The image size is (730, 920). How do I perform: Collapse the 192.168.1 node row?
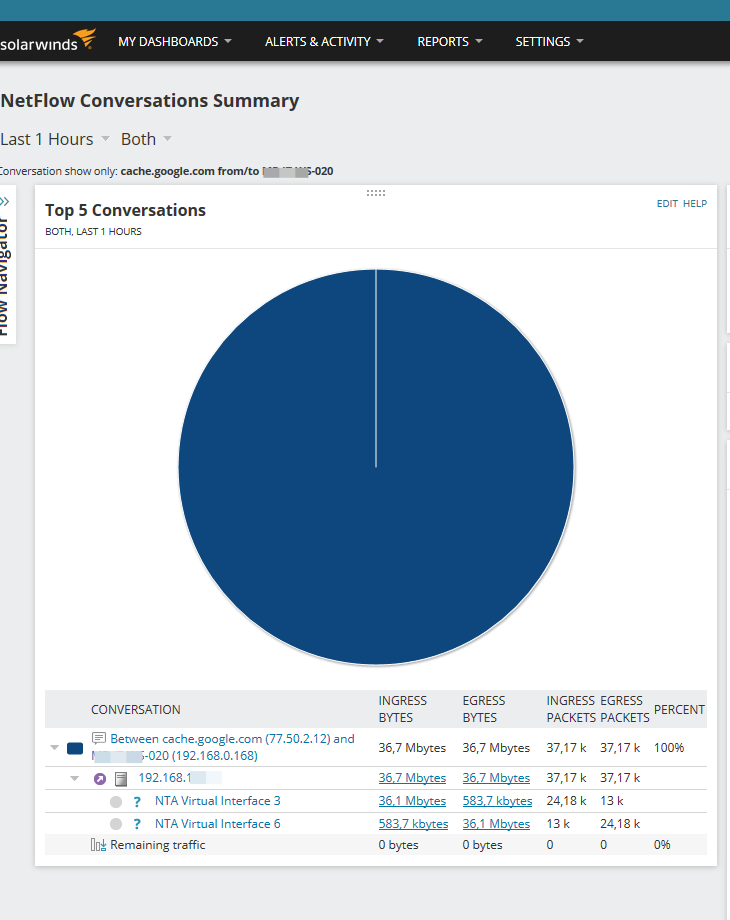75,779
